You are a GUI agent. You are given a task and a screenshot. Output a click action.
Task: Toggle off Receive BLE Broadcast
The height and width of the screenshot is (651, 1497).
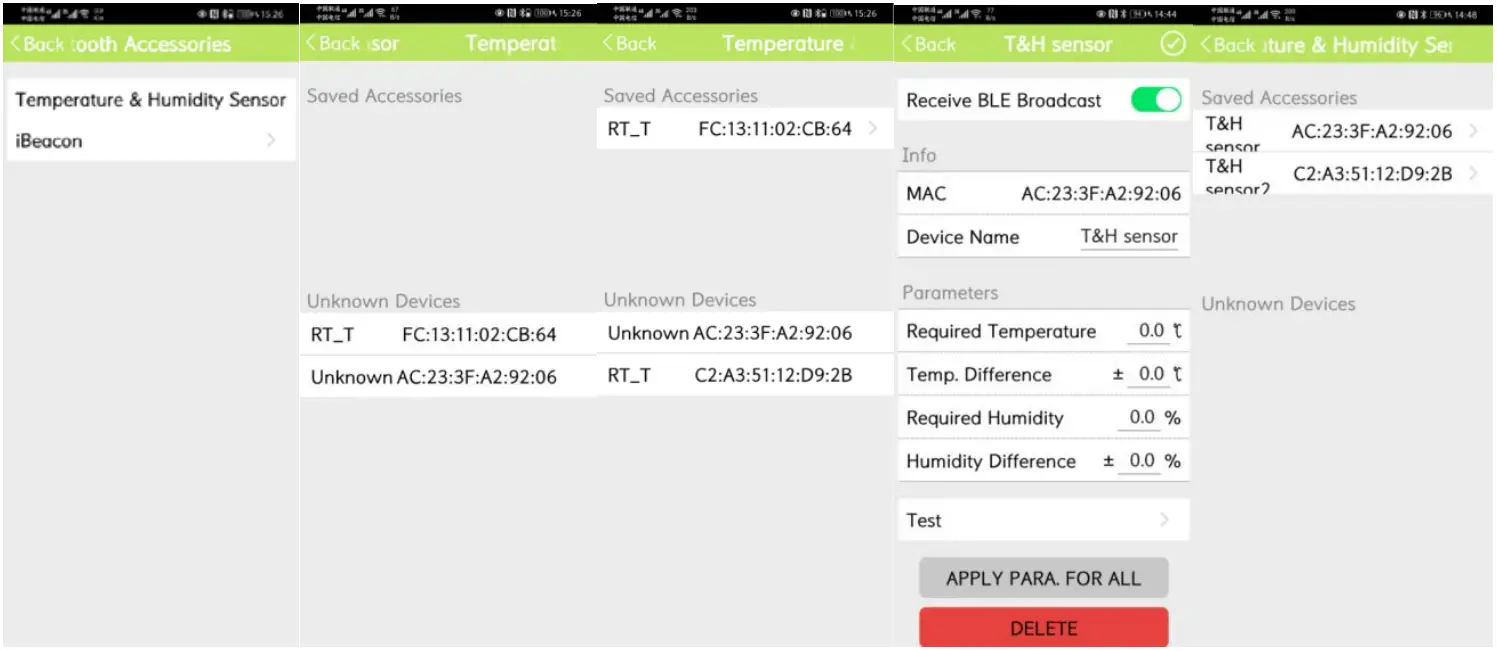[x=1156, y=100]
